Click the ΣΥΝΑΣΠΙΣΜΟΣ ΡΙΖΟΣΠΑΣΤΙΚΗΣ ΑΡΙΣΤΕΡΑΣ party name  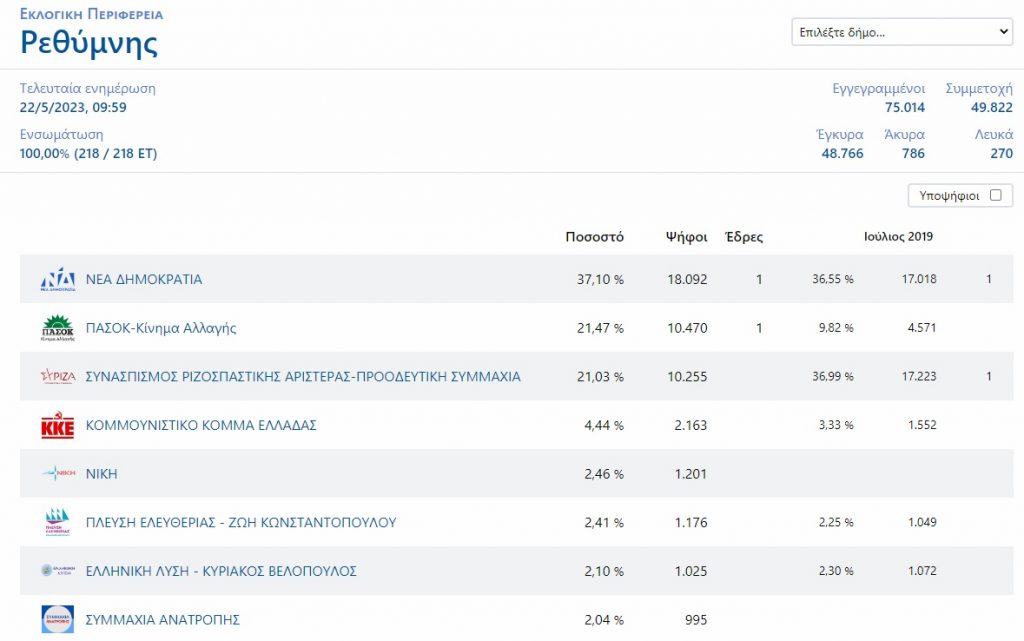pyautogui.click(x=303, y=377)
